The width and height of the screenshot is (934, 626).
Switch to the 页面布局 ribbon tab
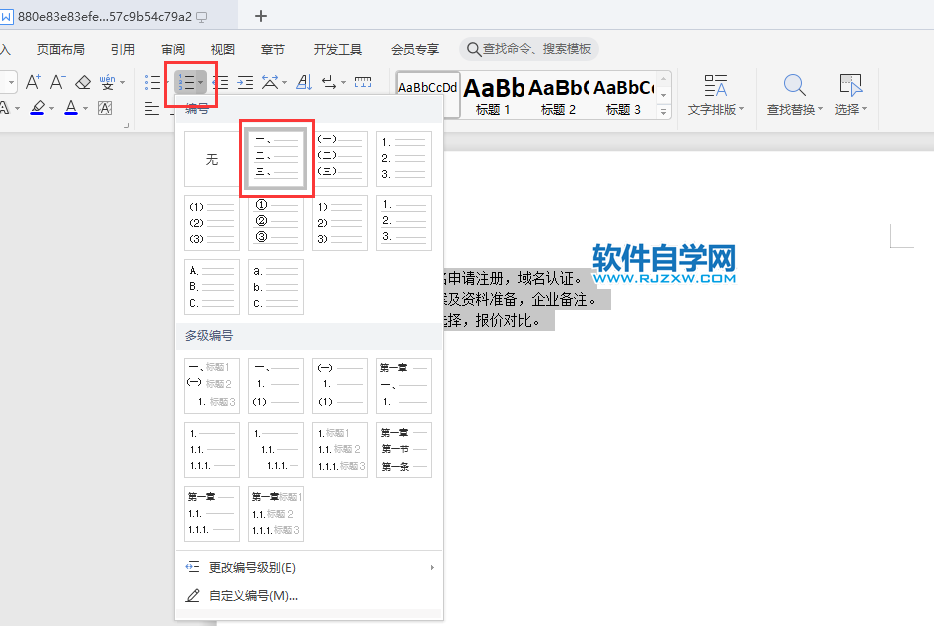60,48
